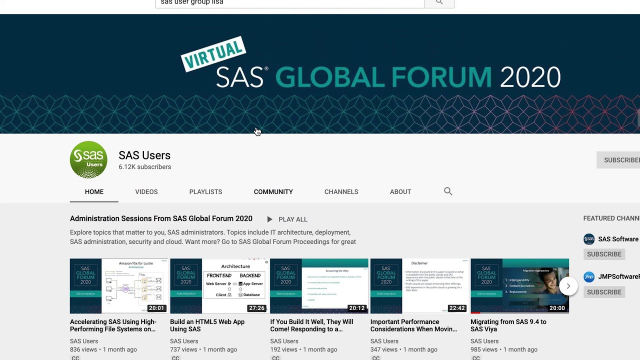Open the ABOUT tab
The image size is (640, 360).
coord(400,191)
